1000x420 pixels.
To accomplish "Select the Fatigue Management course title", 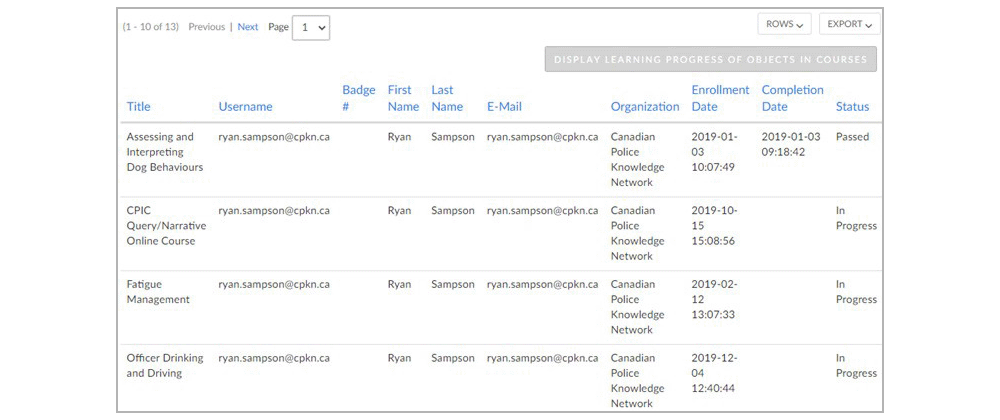I will (158, 292).
